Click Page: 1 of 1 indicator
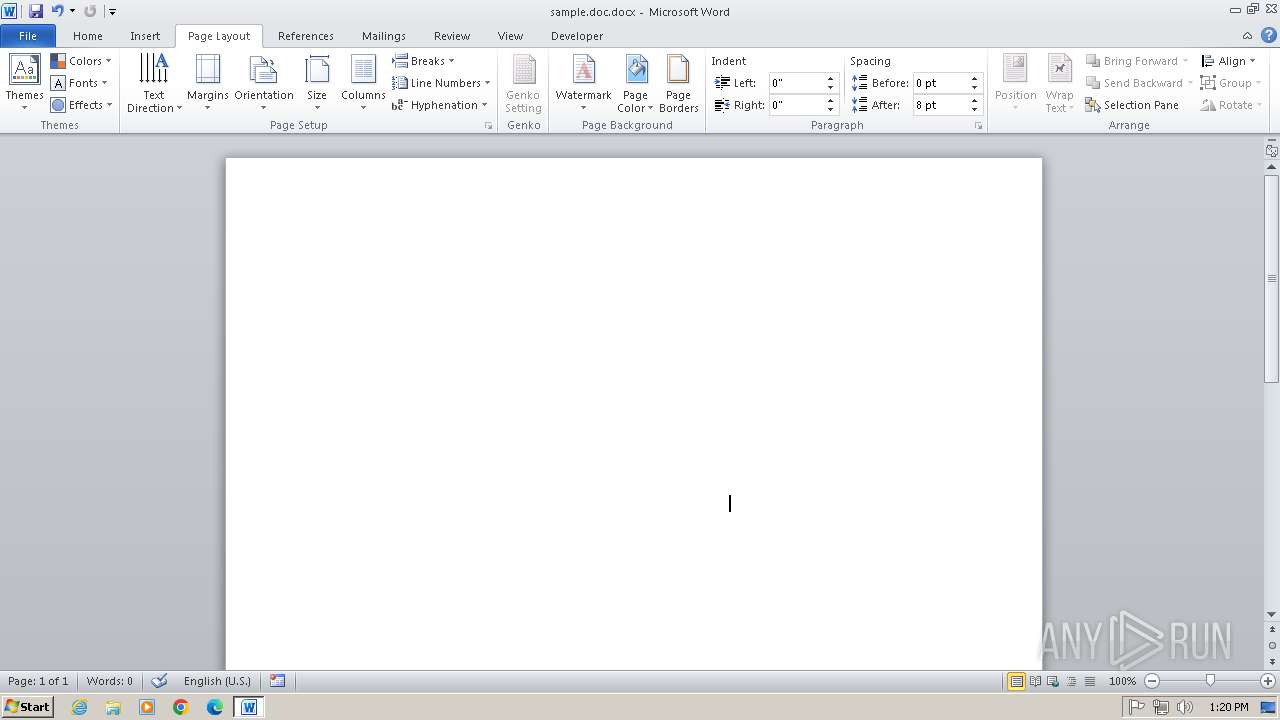 (38, 681)
